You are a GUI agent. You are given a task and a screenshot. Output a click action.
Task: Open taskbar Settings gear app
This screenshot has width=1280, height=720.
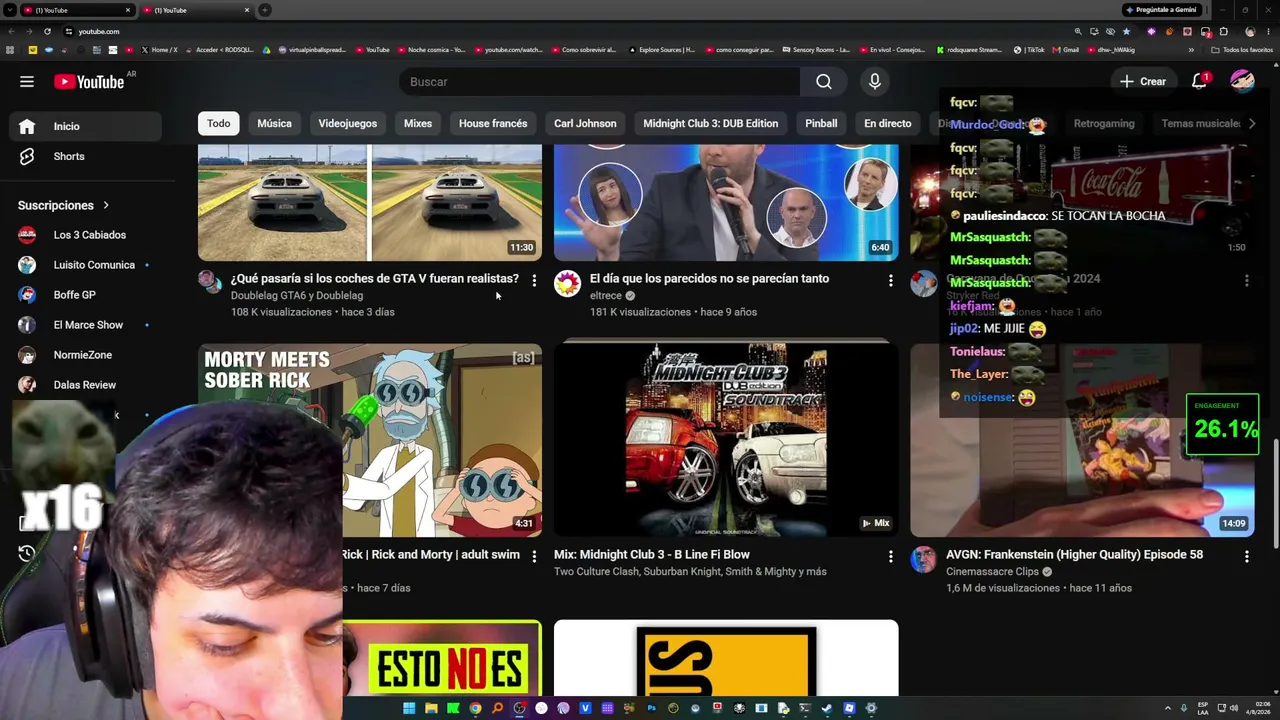coord(871,708)
